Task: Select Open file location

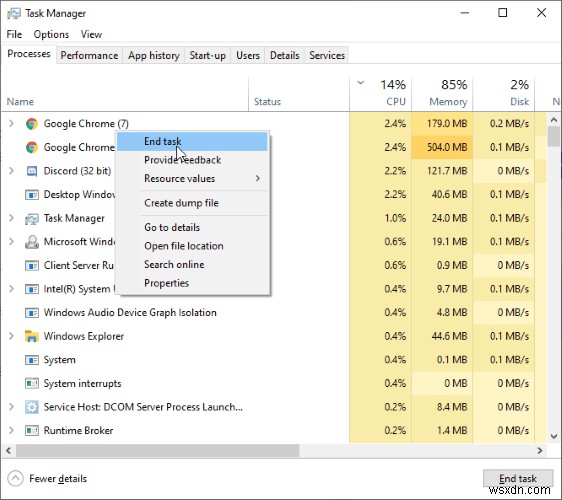Action: click(192, 246)
